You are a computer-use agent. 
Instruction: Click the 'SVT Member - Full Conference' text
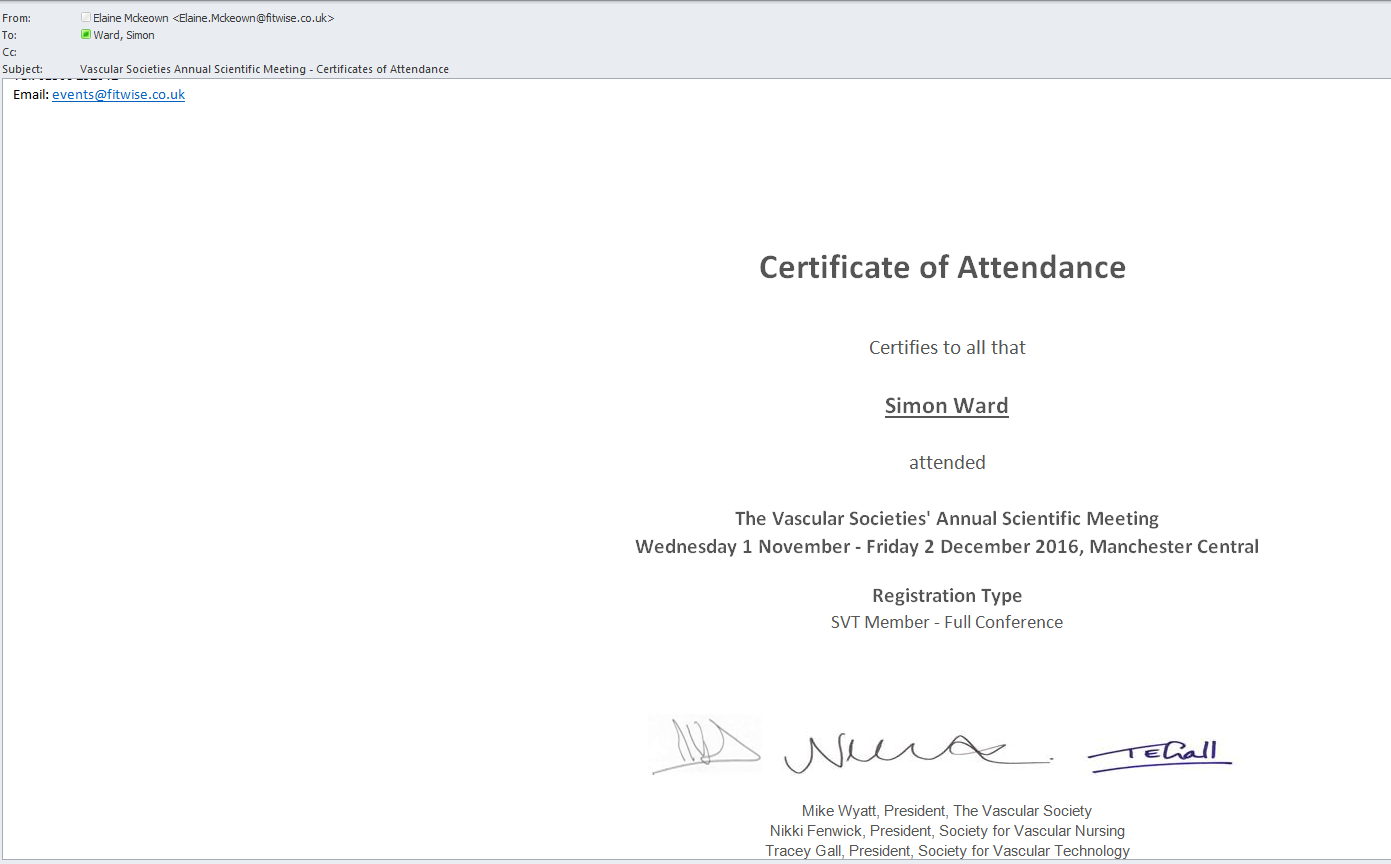pos(946,622)
